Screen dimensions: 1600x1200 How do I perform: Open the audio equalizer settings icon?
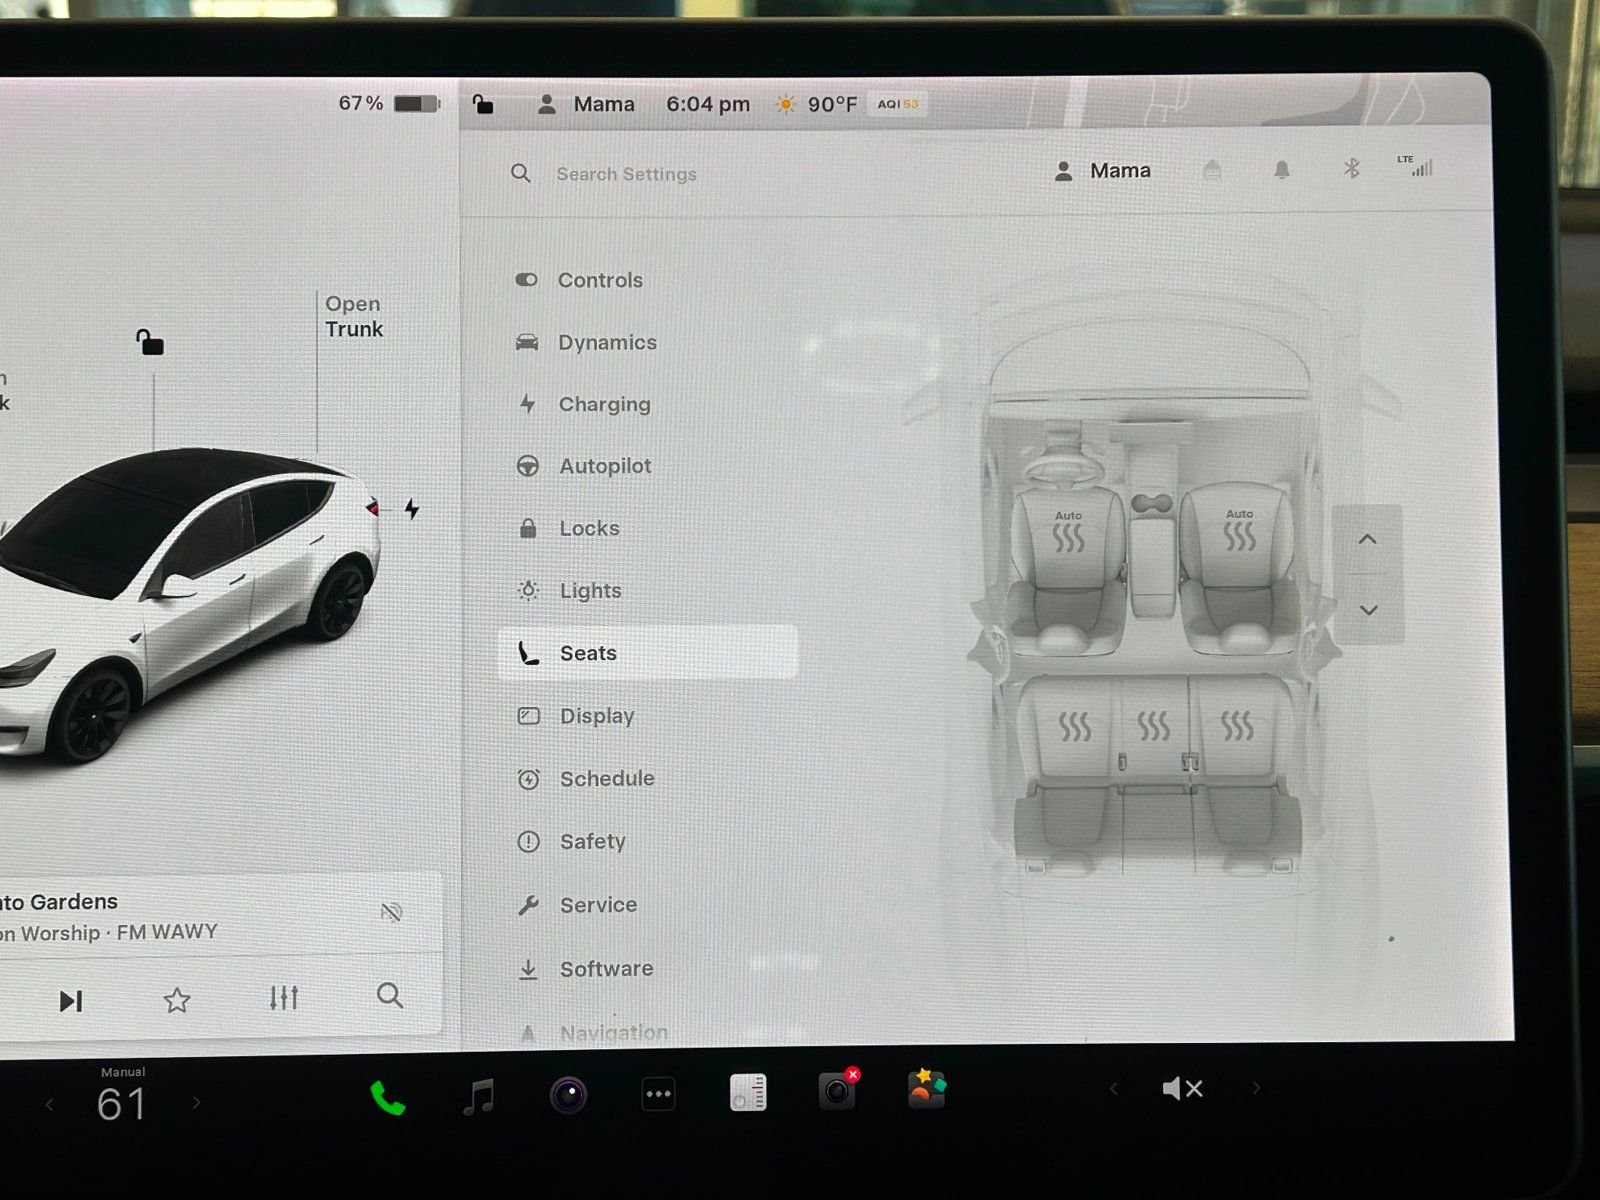(284, 997)
